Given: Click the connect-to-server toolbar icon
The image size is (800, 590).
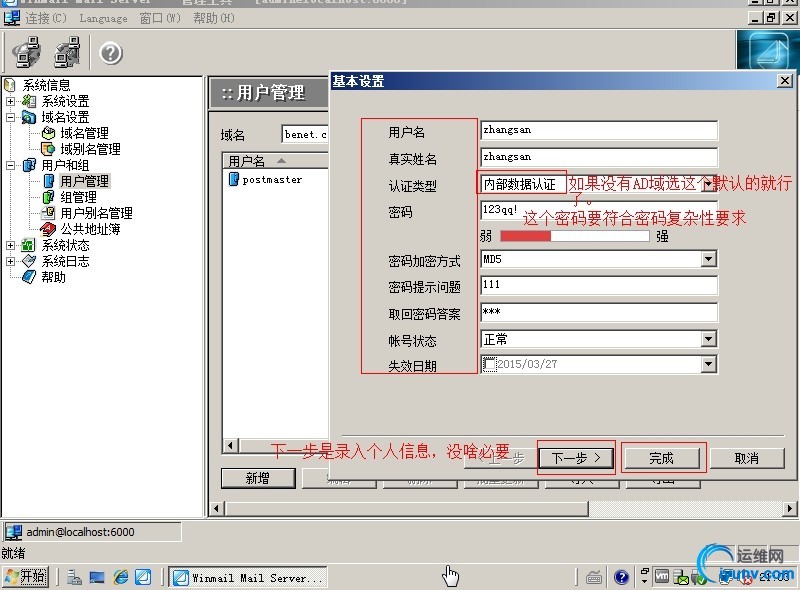Looking at the screenshot, I should pos(27,52).
